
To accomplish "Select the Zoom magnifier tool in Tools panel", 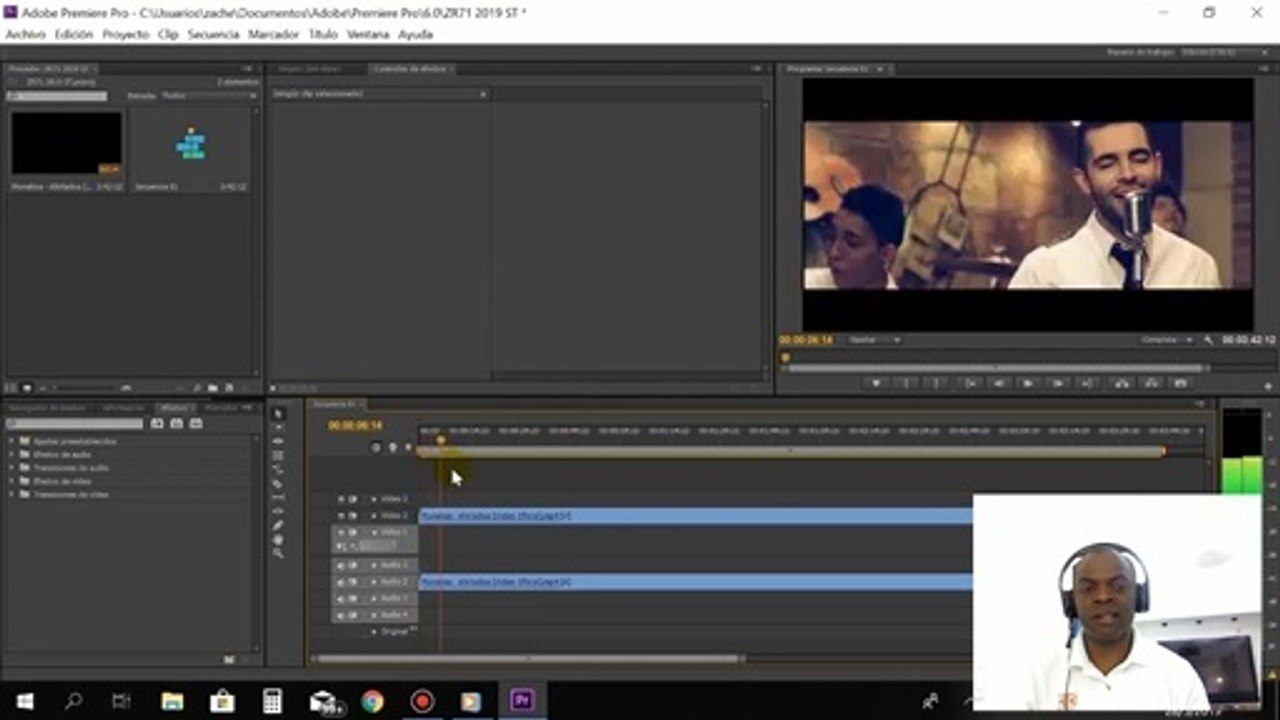I will (x=278, y=553).
